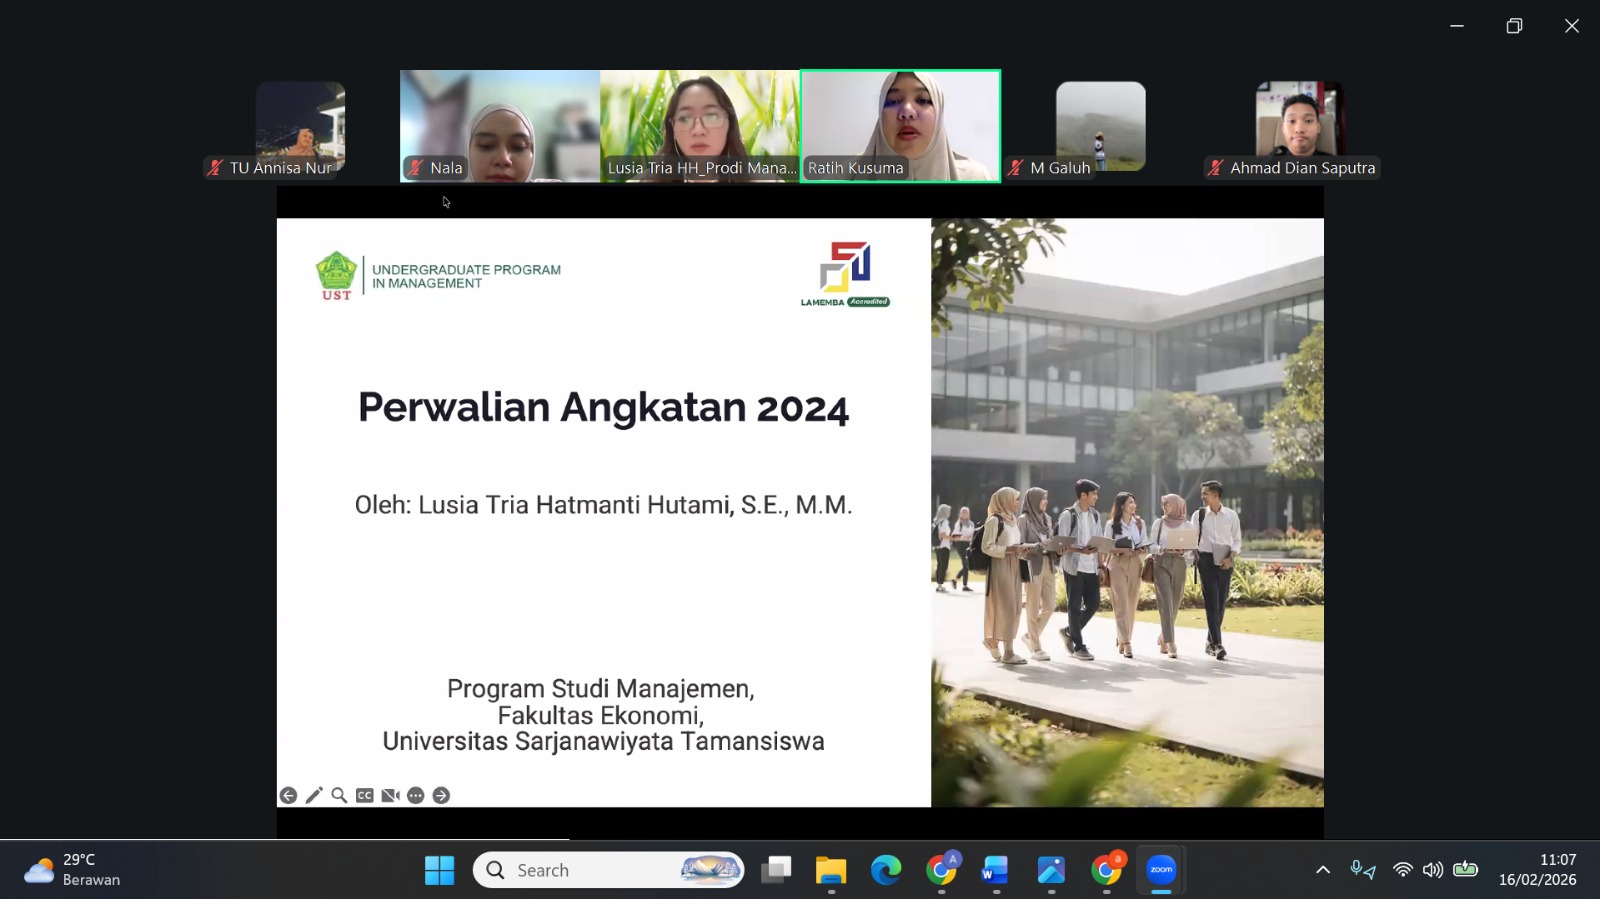Open the Windows Start menu

click(439, 870)
